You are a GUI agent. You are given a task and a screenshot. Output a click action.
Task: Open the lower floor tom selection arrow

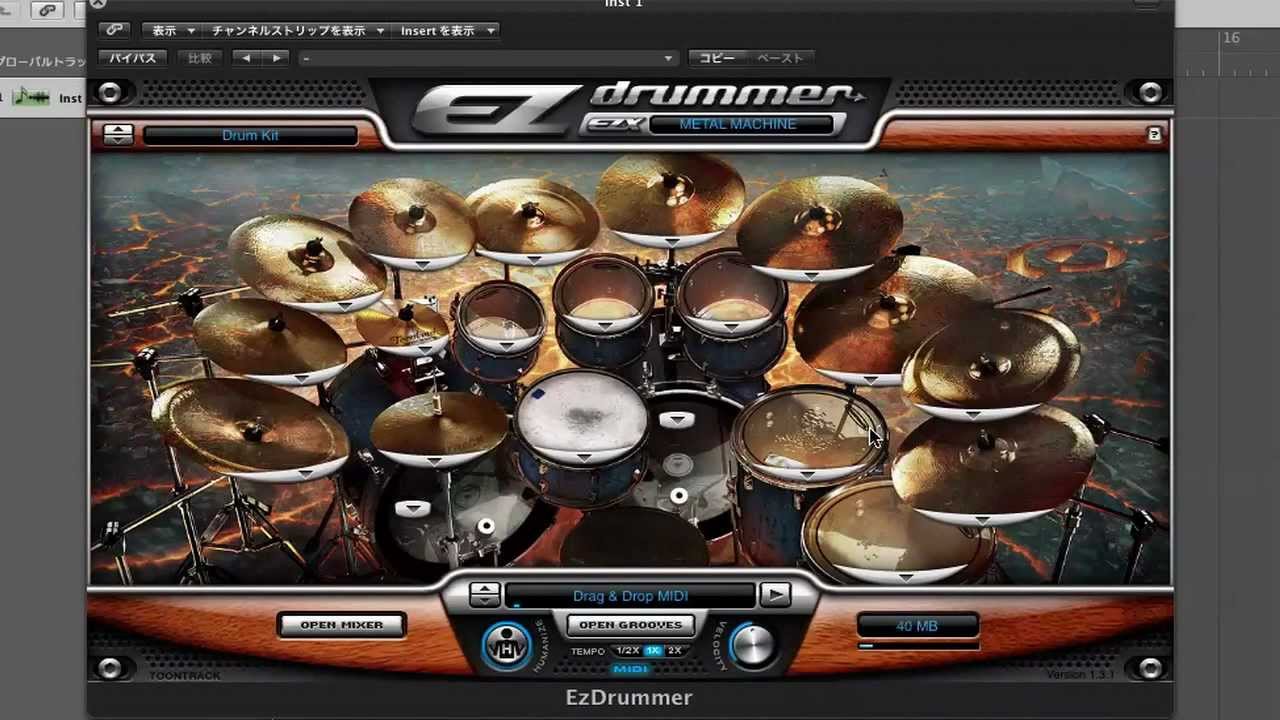(x=905, y=577)
